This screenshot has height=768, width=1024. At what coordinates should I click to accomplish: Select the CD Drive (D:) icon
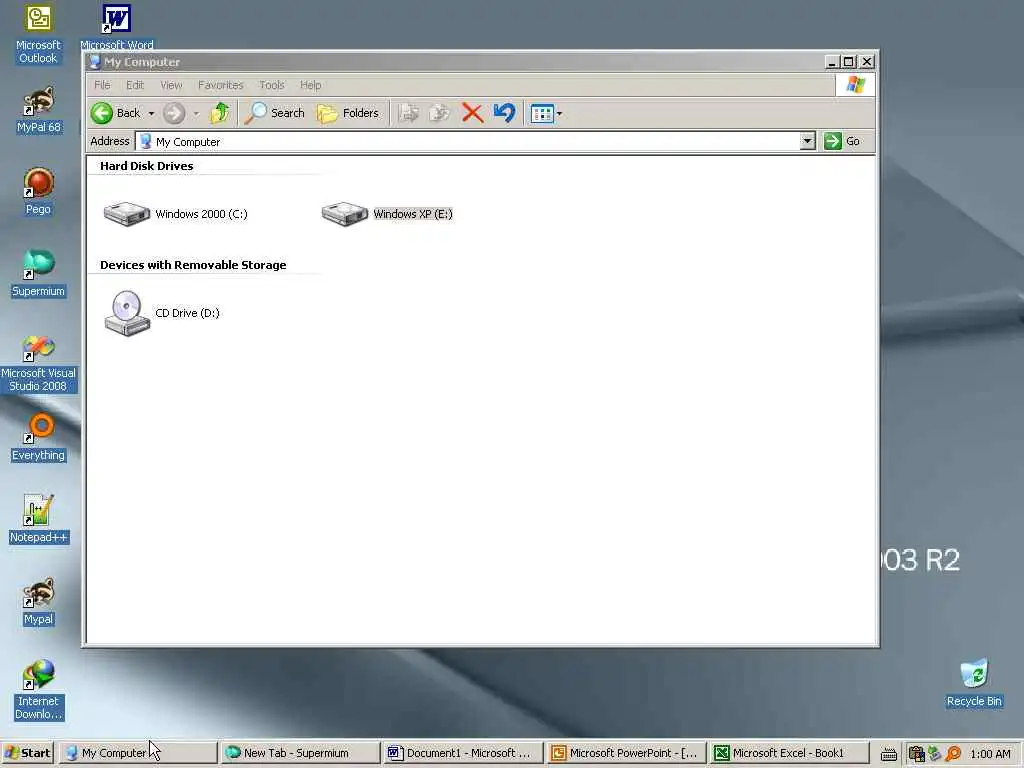(161, 313)
